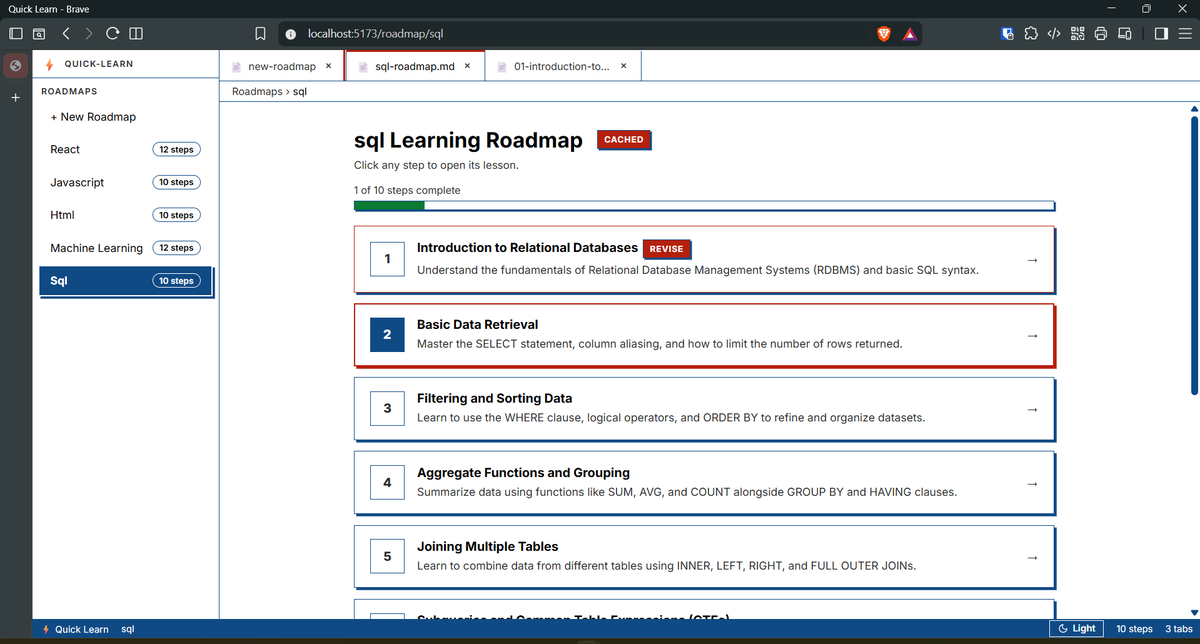The width and height of the screenshot is (1200, 644).
Task: Click the arrow on Aggregate Functions and Grouping
Action: (1032, 483)
